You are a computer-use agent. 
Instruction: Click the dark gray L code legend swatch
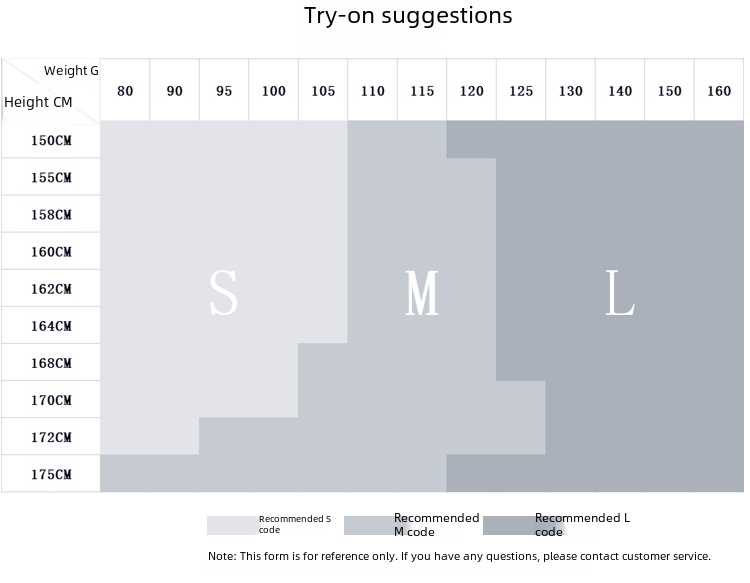point(508,525)
